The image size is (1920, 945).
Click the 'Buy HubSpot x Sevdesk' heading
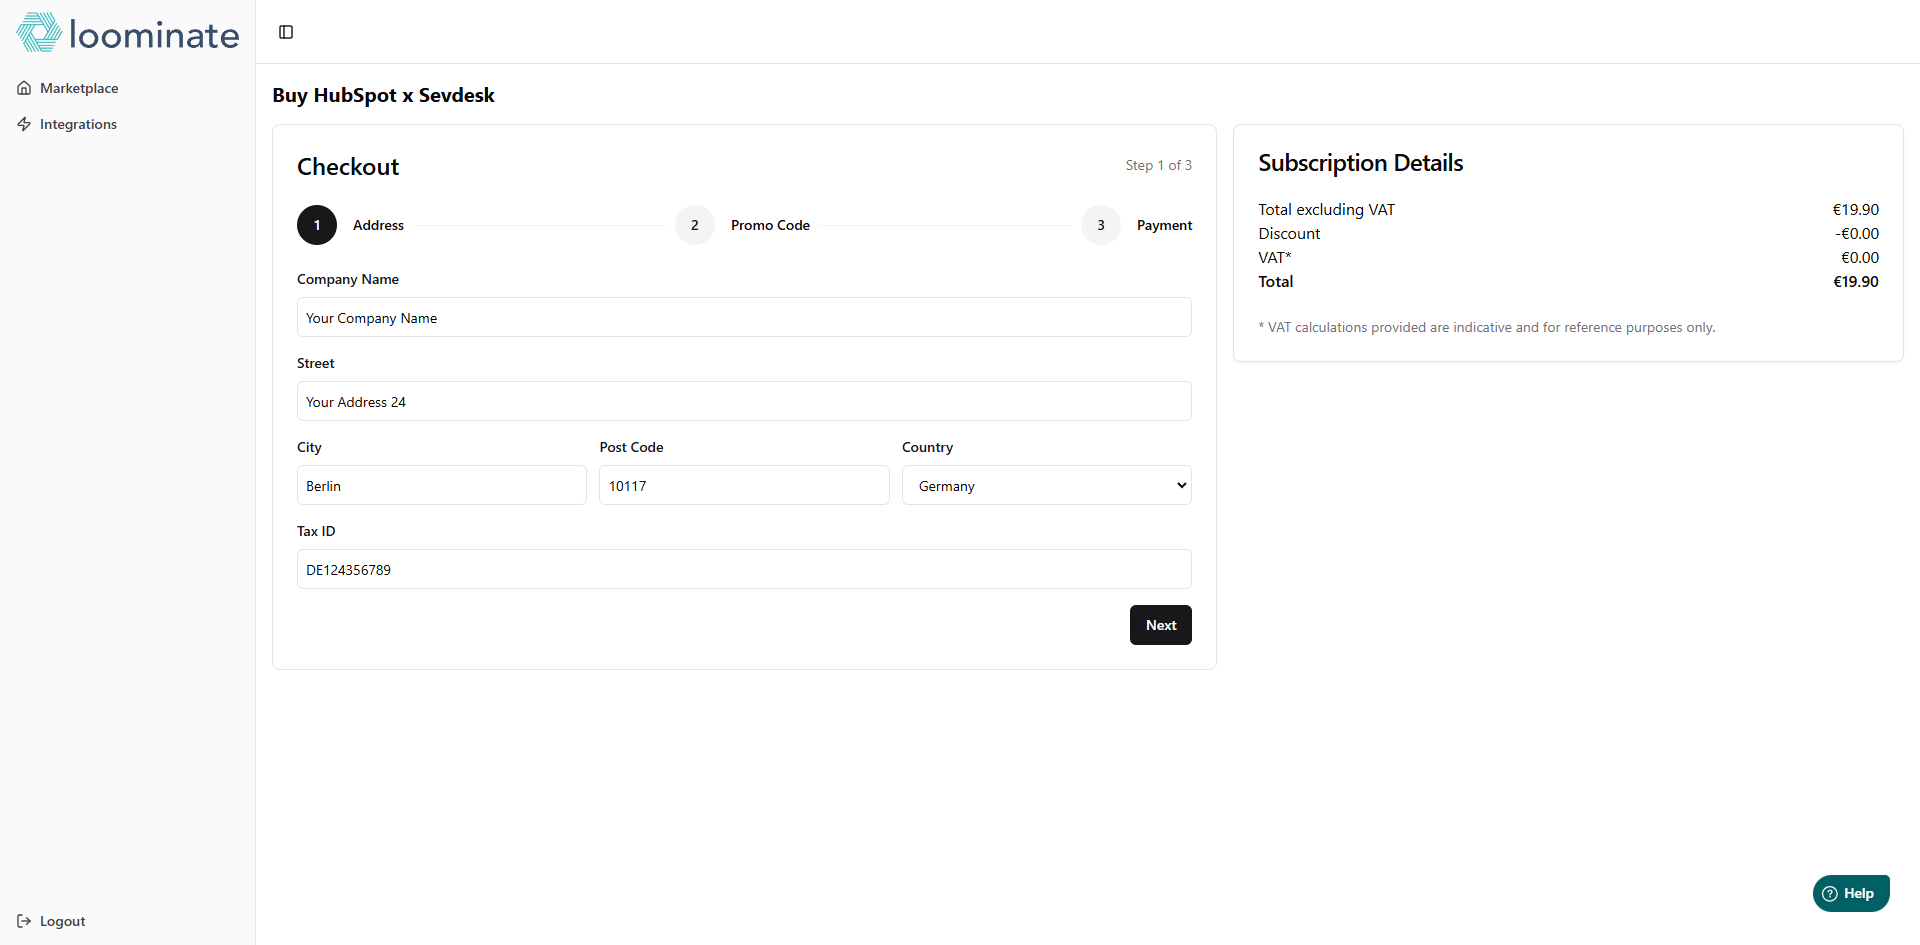(x=383, y=95)
